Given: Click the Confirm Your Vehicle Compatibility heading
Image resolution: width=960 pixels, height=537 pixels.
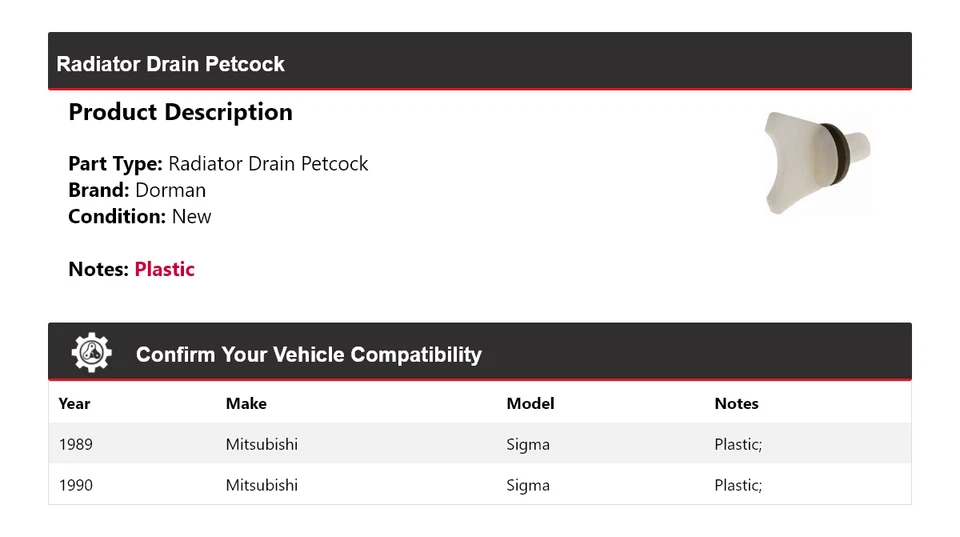Looking at the screenshot, I should 308,355.
